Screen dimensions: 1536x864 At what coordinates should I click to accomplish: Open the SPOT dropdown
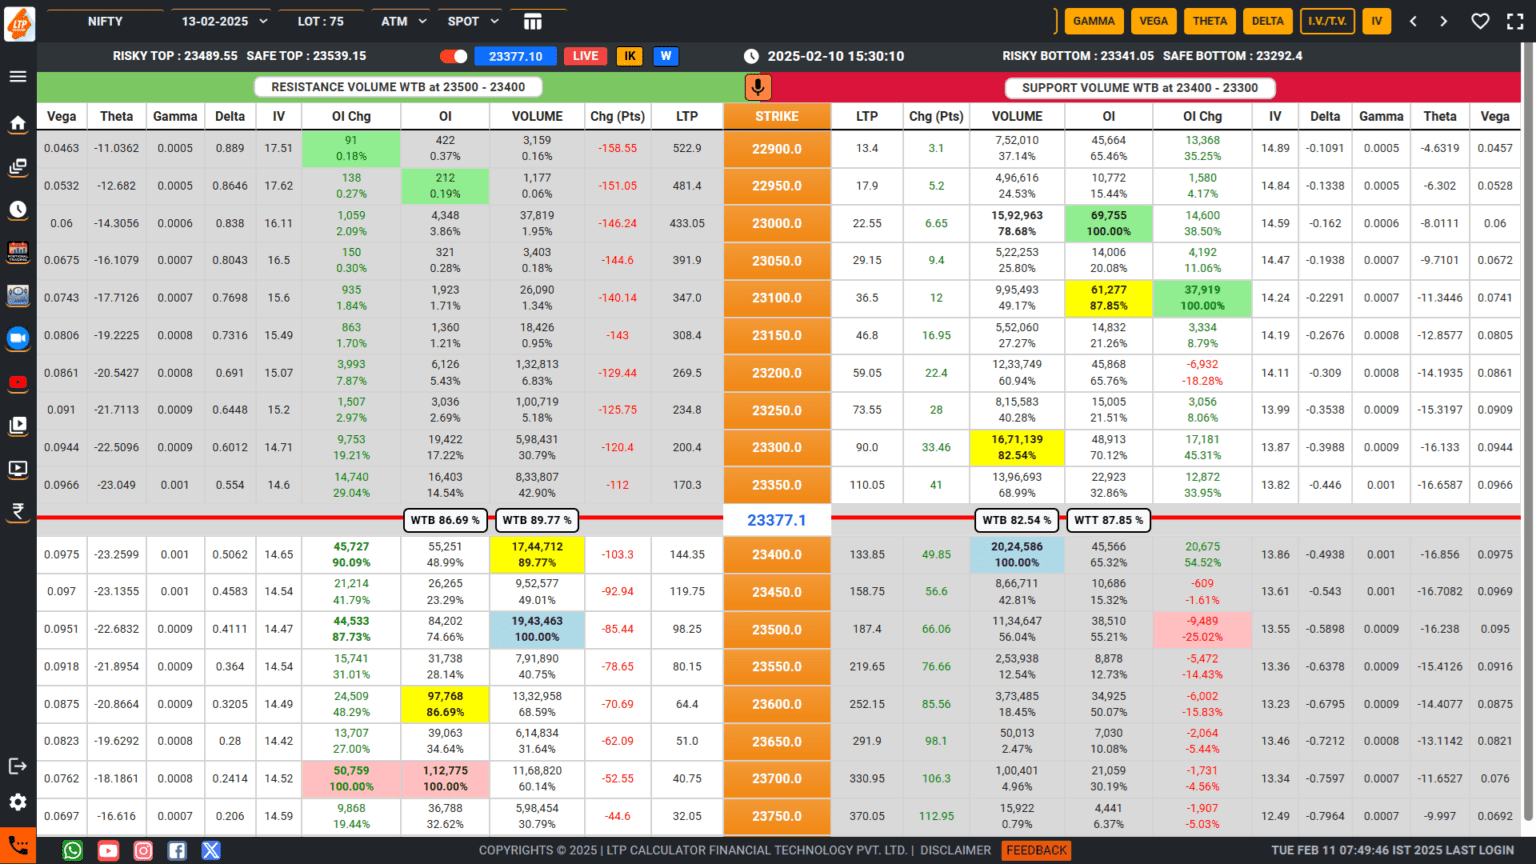(x=470, y=20)
